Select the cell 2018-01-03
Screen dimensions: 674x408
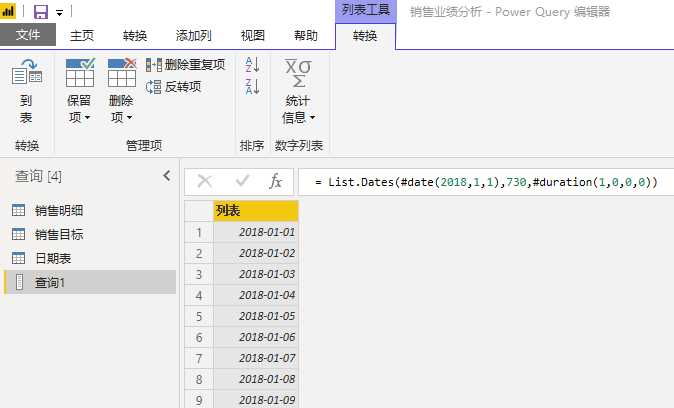(x=256, y=274)
